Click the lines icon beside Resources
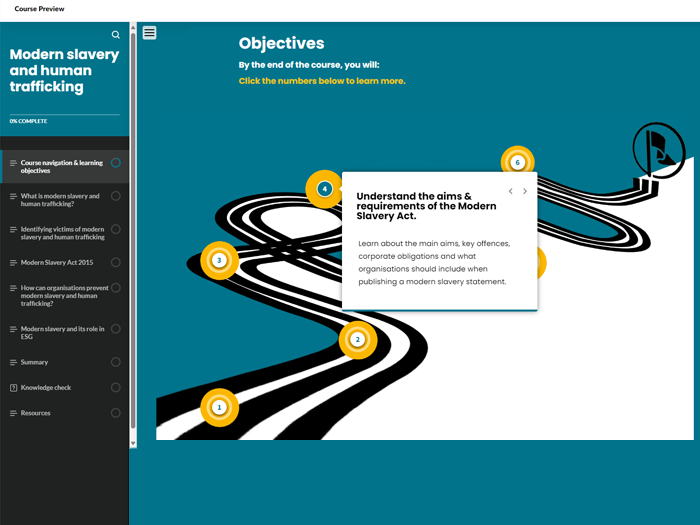Viewport: 700px width, 525px height. tap(13, 413)
